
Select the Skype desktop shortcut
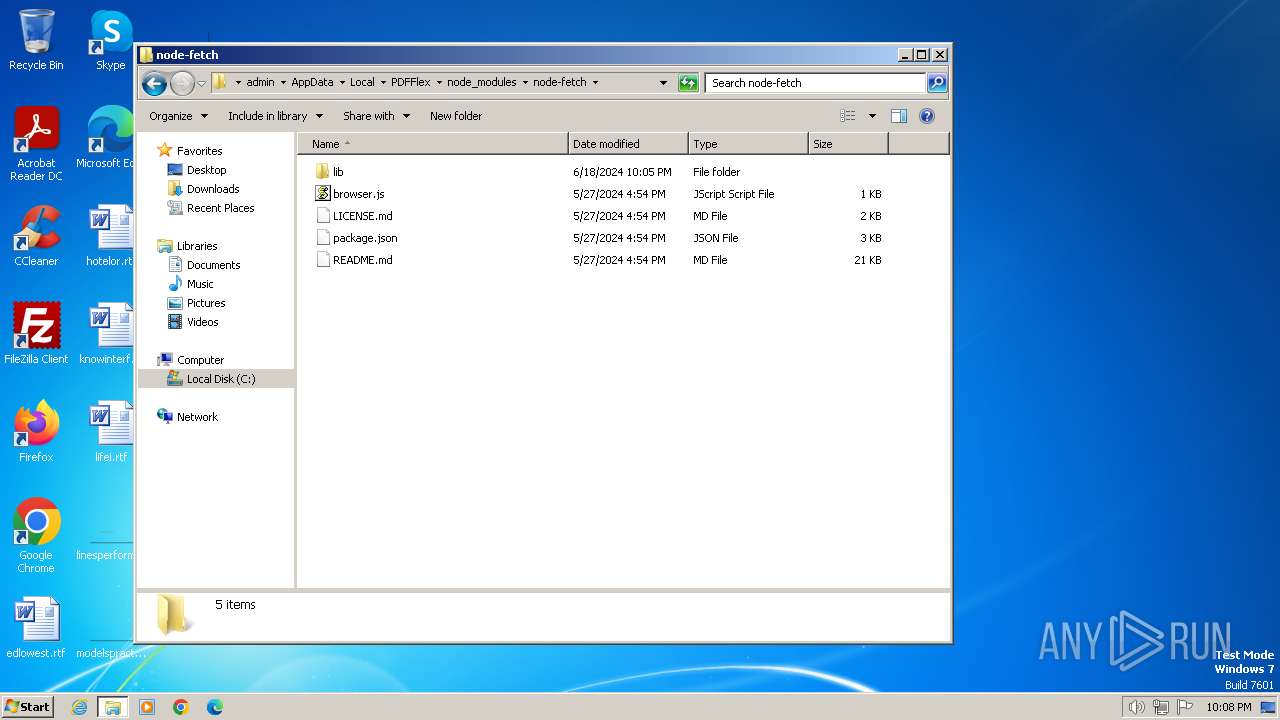[x=110, y=40]
